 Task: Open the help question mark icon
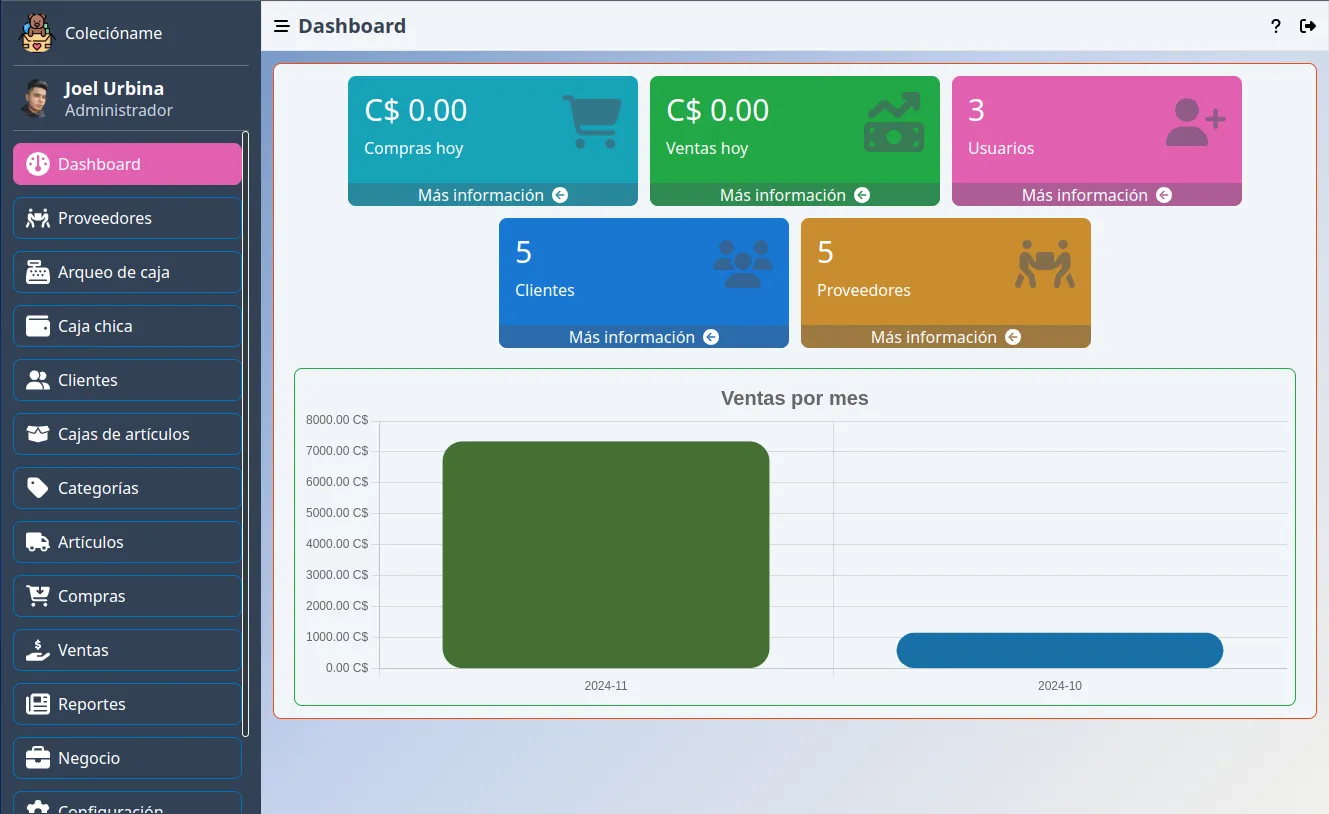click(1275, 26)
